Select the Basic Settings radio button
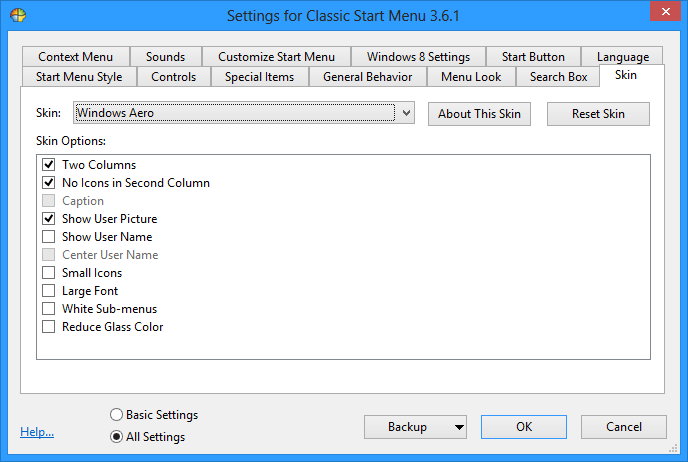This screenshot has height=462, width=688. (x=117, y=415)
